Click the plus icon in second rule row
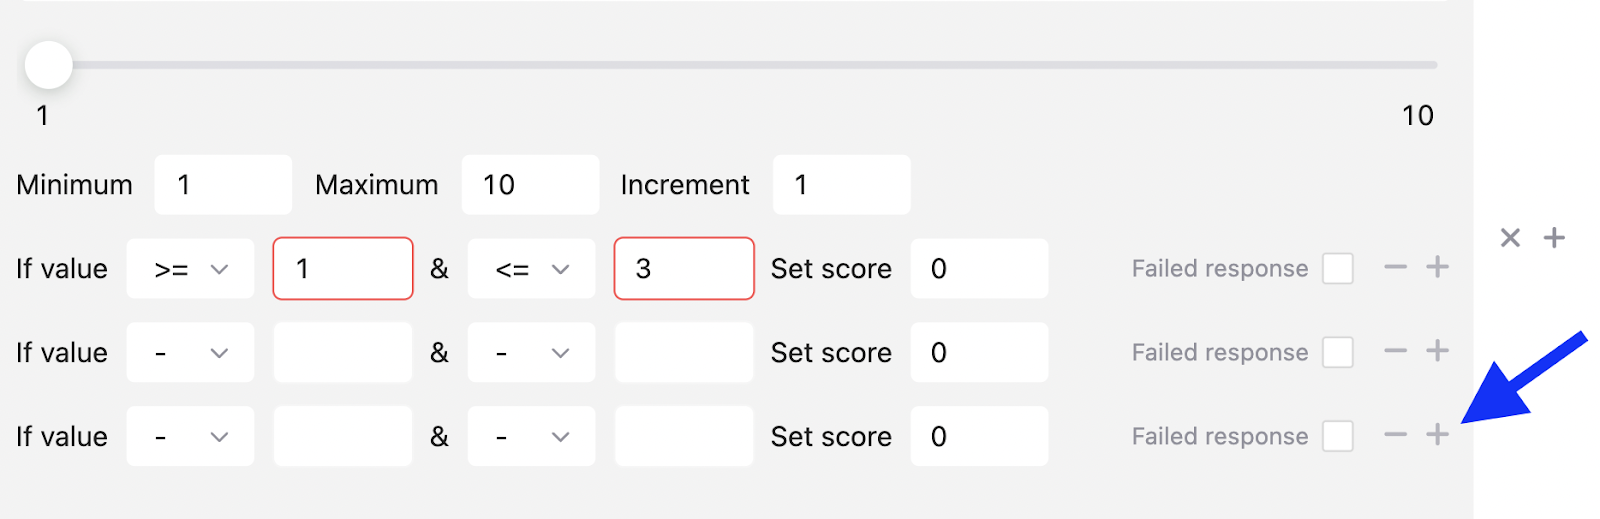The height and width of the screenshot is (519, 1600). [x=1437, y=351]
